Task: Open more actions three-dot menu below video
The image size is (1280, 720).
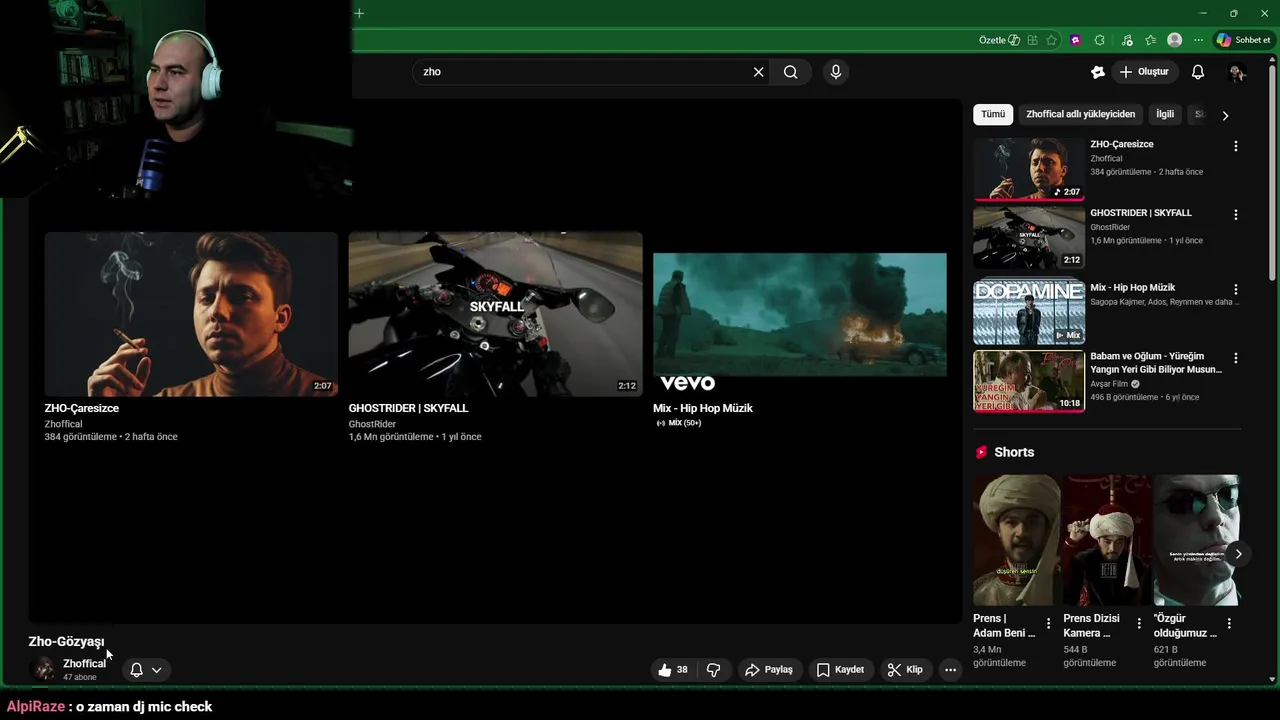Action: [951, 670]
